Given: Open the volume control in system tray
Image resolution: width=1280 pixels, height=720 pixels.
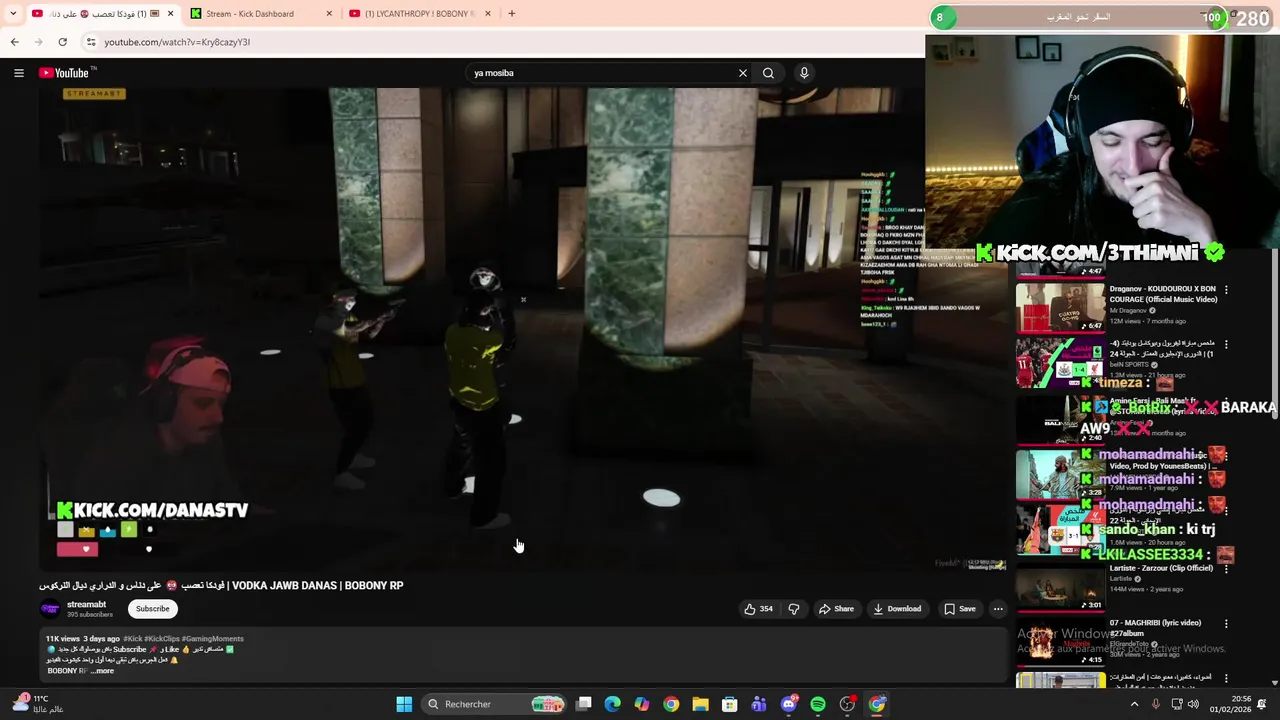Looking at the screenshot, I should [1193, 704].
